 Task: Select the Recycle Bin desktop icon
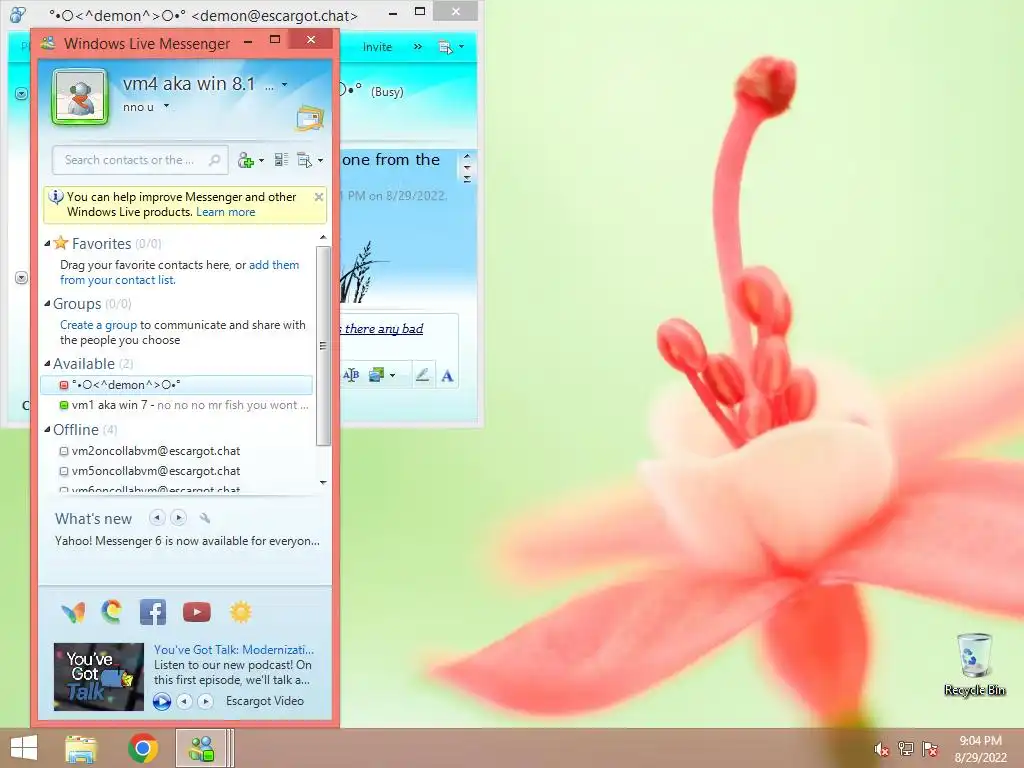click(x=975, y=664)
